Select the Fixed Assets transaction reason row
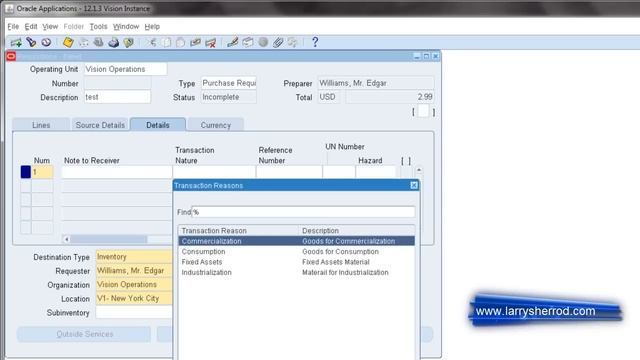This screenshot has width=640, height=360. pyautogui.click(x=296, y=262)
